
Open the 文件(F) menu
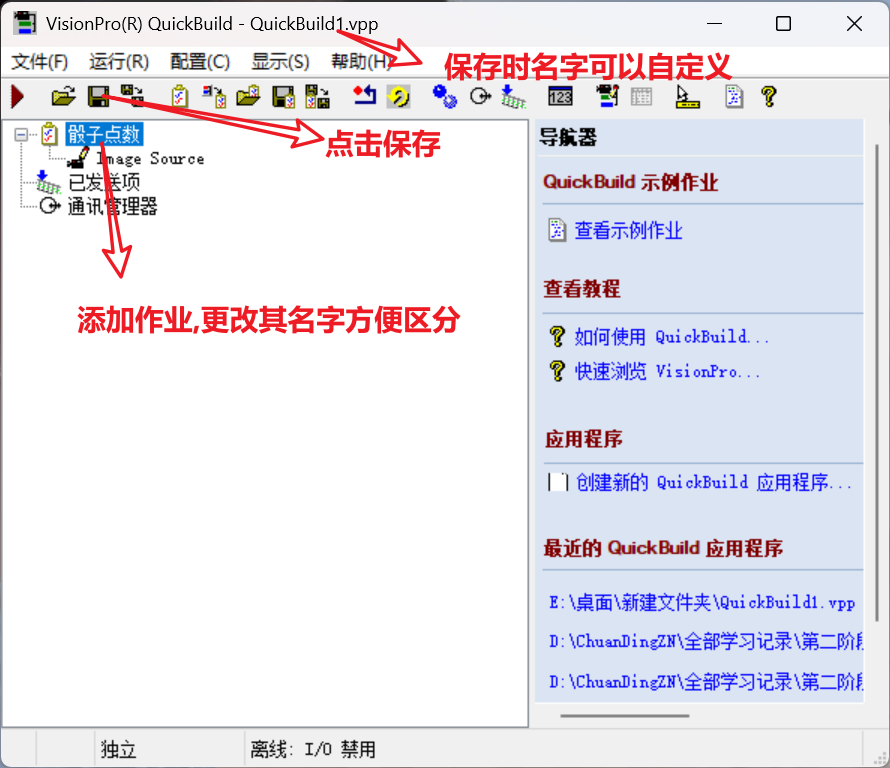coord(40,61)
